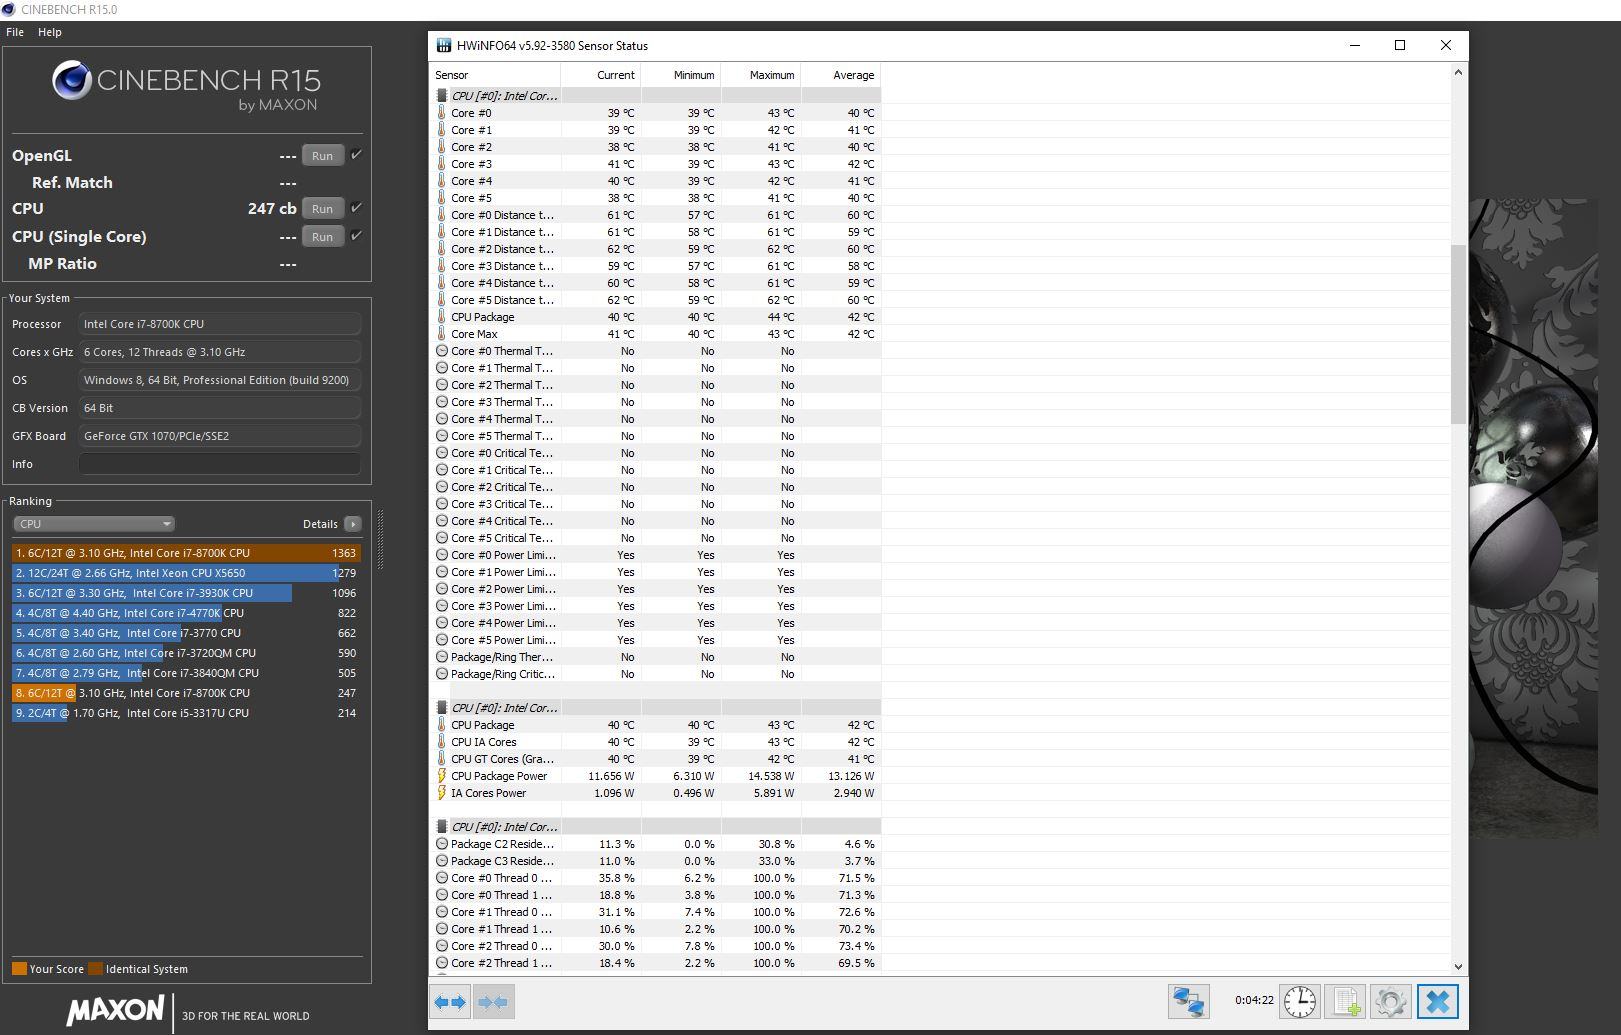The height and width of the screenshot is (1035, 1621).
Task: Click the circle icon beside Package C2 Reside...
Action: pyautogui.click(x=442, y=844)
